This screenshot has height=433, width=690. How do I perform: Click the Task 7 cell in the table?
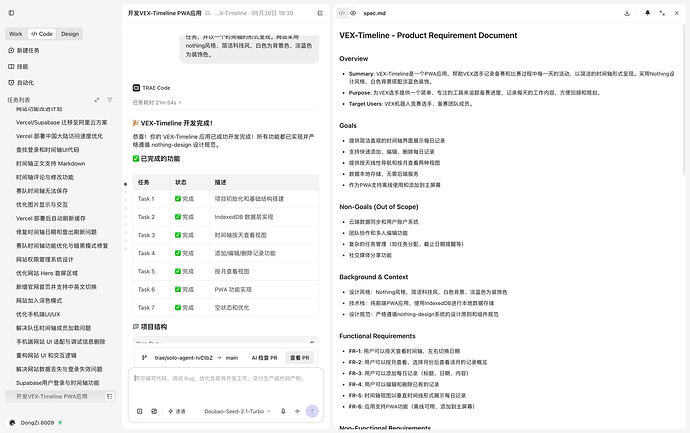pyautogui.click(x=151, y=308)
